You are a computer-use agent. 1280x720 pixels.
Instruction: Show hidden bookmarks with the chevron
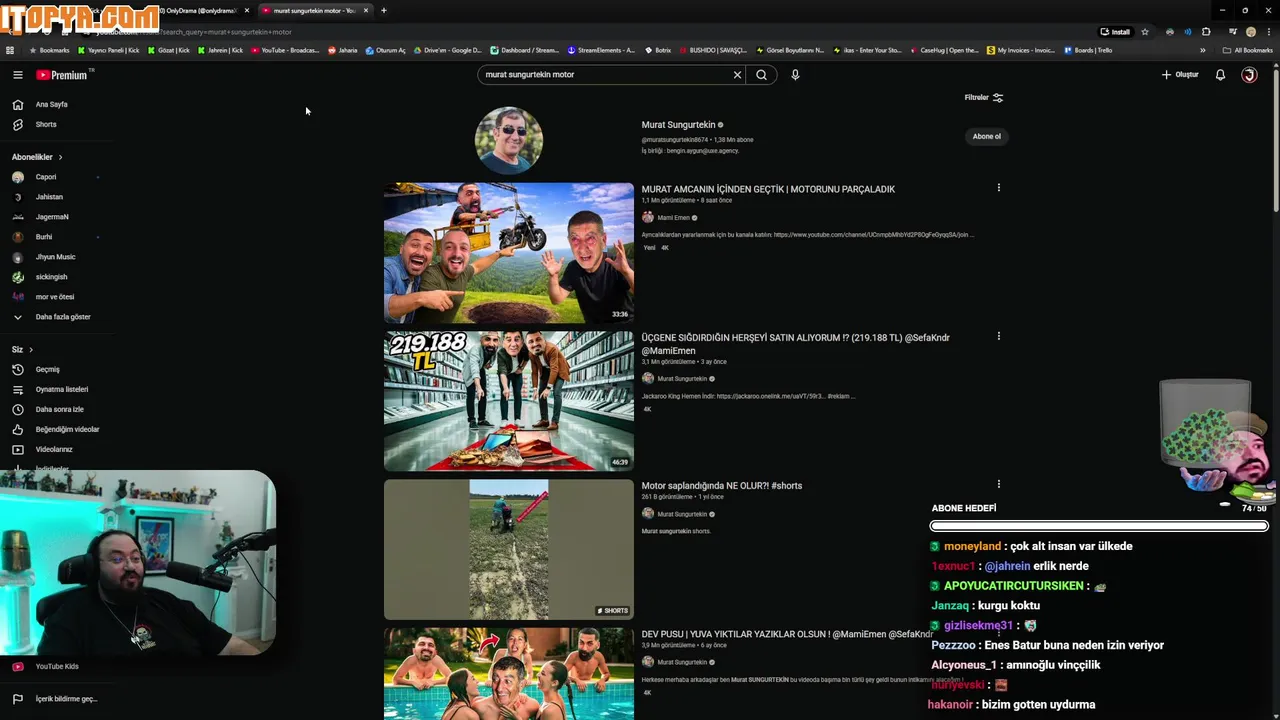coord(1202,50)
